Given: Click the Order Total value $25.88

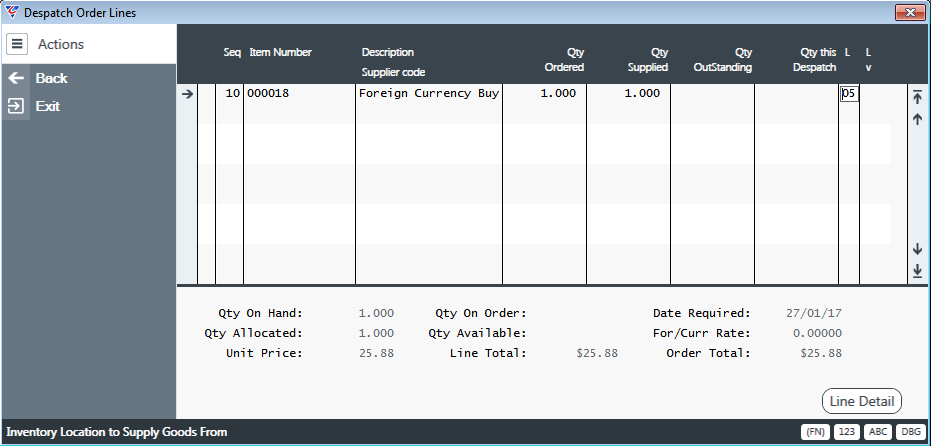Looking at the screenshot, I should click(821, 353).
